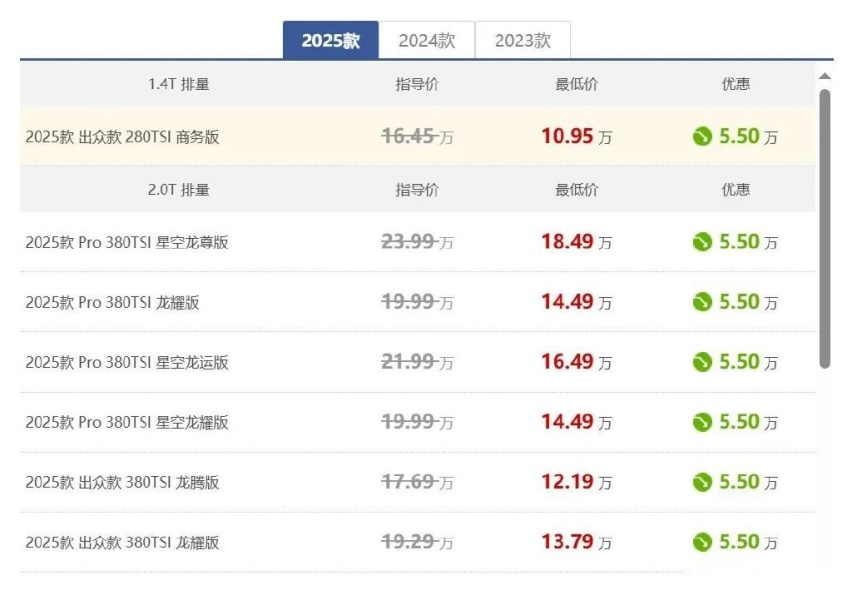Screen dimensions: 852x600
Task: Click green discount icon for Pro 380TSI 龙耀版
Action: [x=702, y=302]
